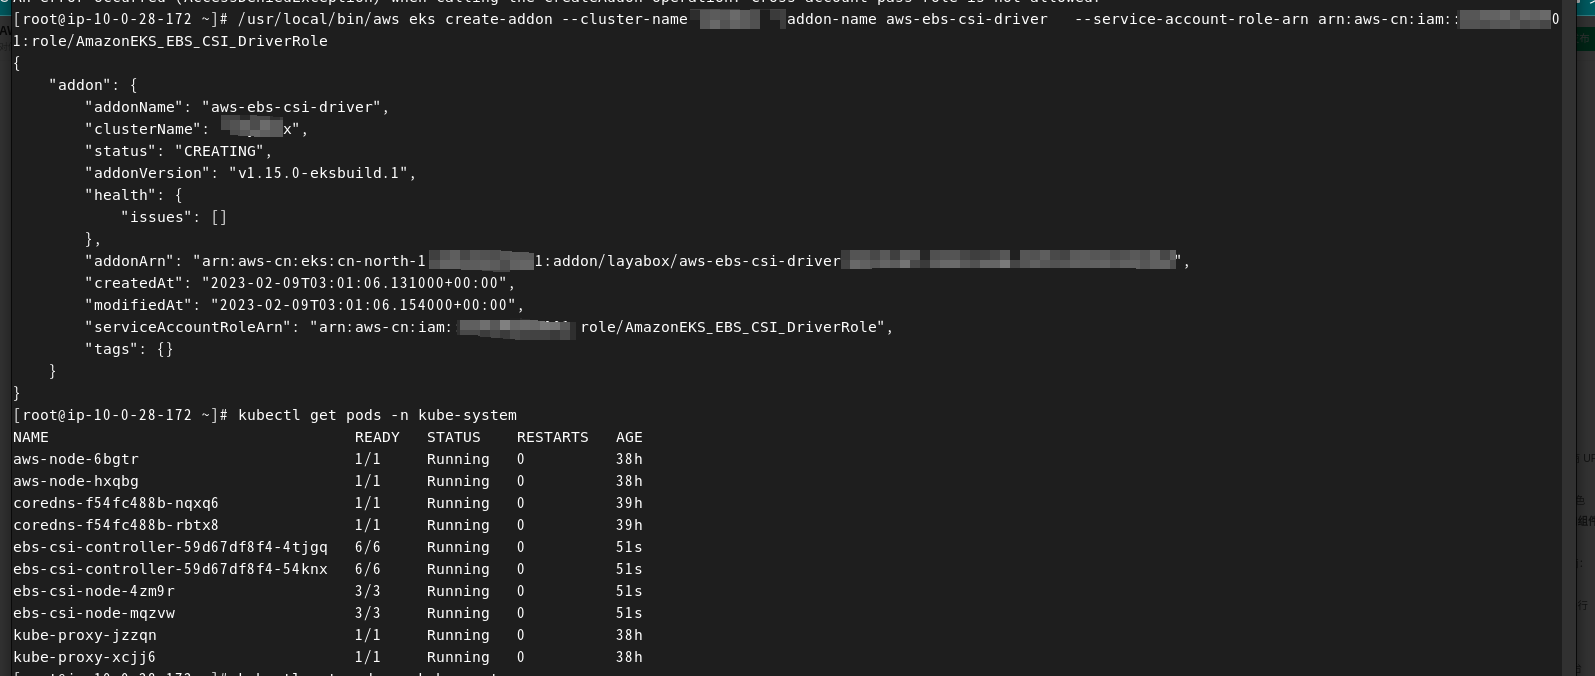
Task: Click the addonVersion value v1.15.0-eksbuild.1
Action: (x=318, y=173)
